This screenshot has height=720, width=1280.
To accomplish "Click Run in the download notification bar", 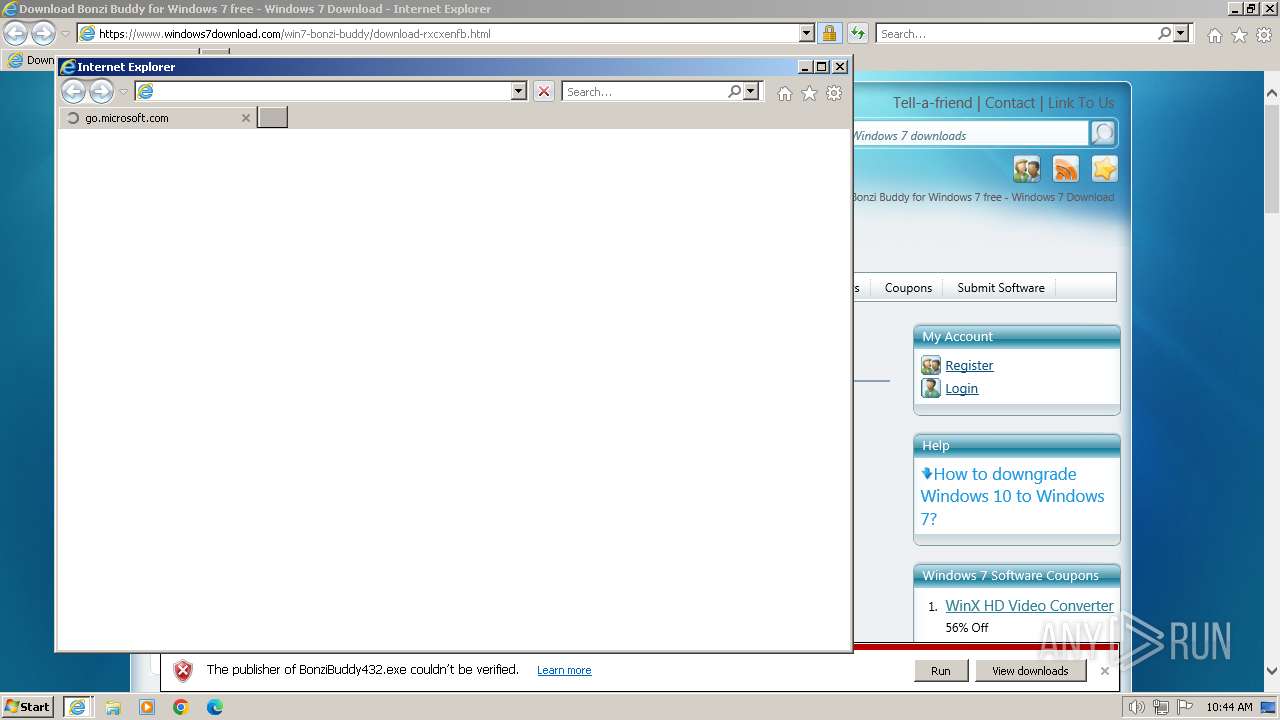I will (x=941, y=671).
